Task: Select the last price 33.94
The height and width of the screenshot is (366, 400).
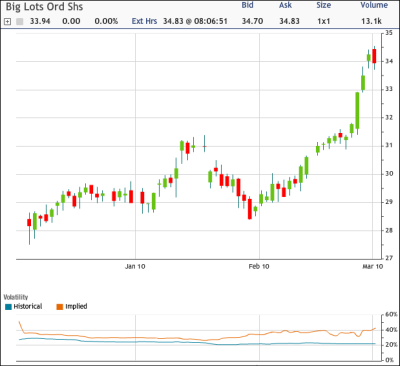Action: pyautogui.click(x=40, y=21)
